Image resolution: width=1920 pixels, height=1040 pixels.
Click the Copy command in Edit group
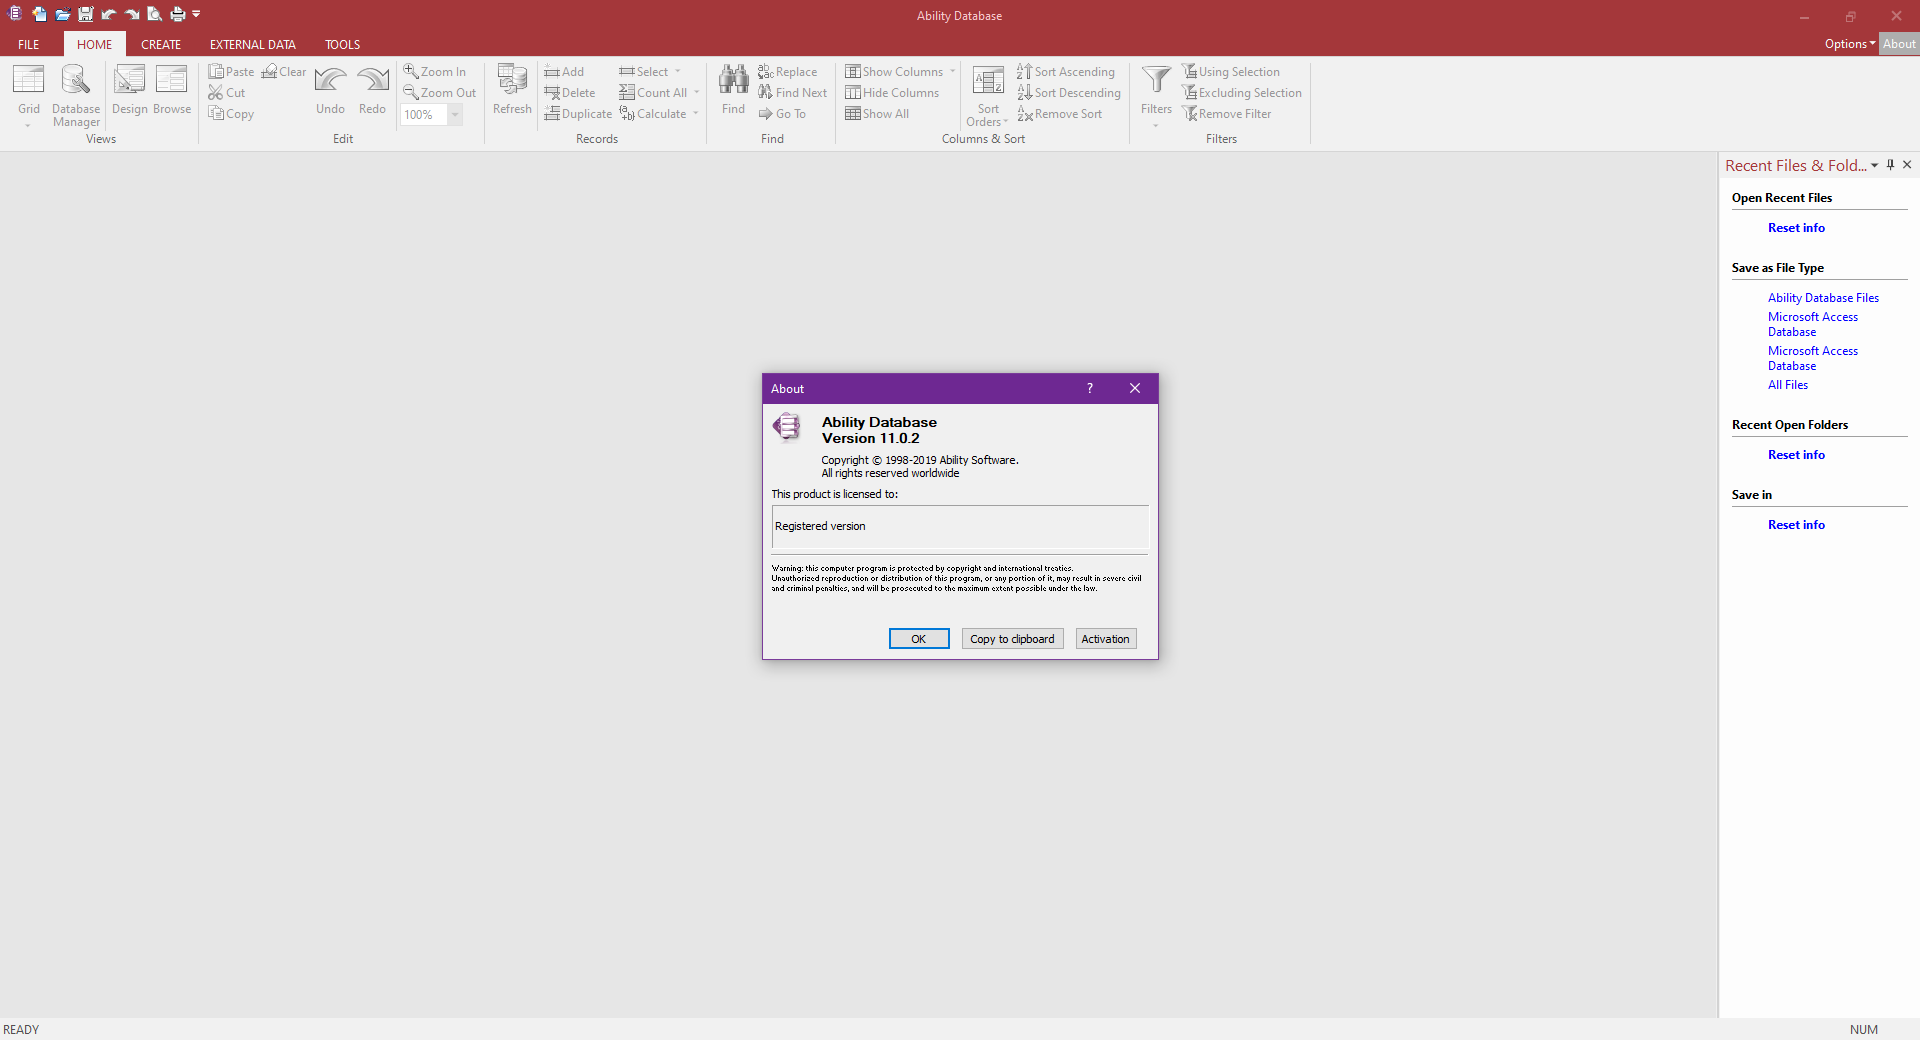(231, 114)
